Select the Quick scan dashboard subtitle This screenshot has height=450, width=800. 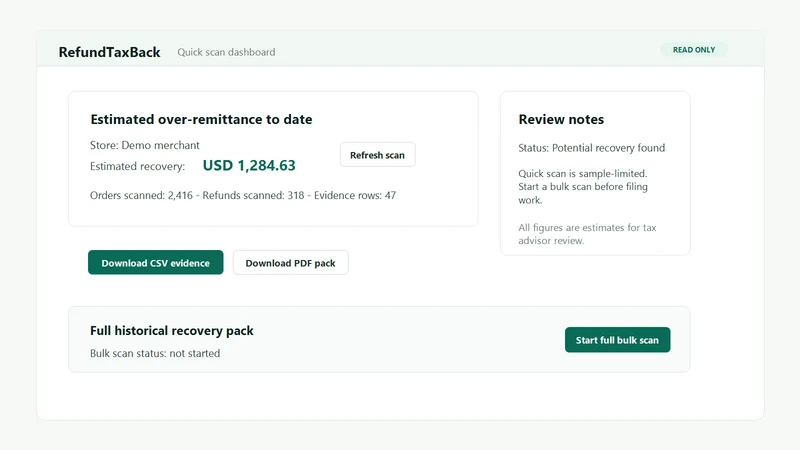click(226, 52)
